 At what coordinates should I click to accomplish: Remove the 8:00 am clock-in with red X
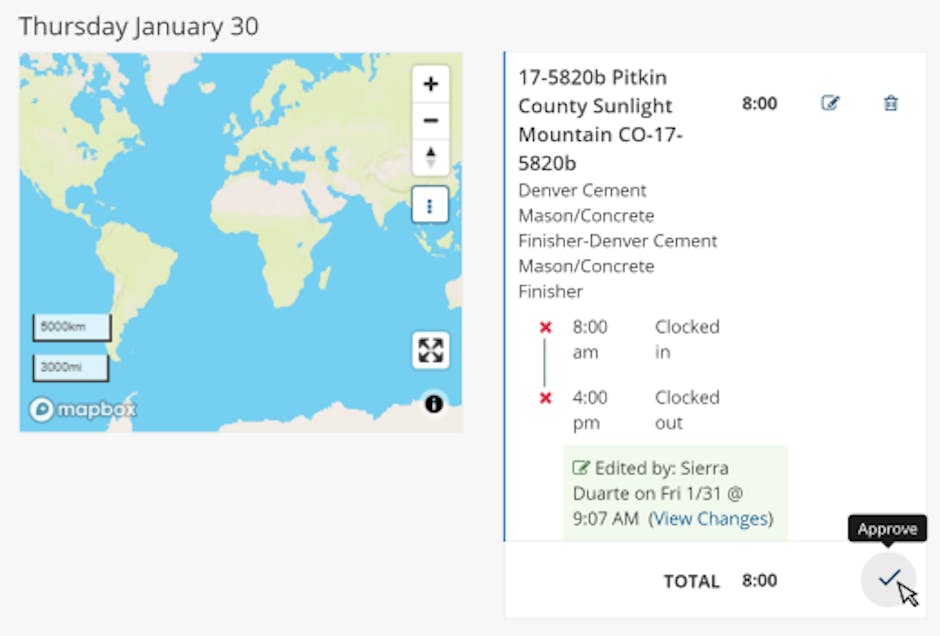[543, 326]
